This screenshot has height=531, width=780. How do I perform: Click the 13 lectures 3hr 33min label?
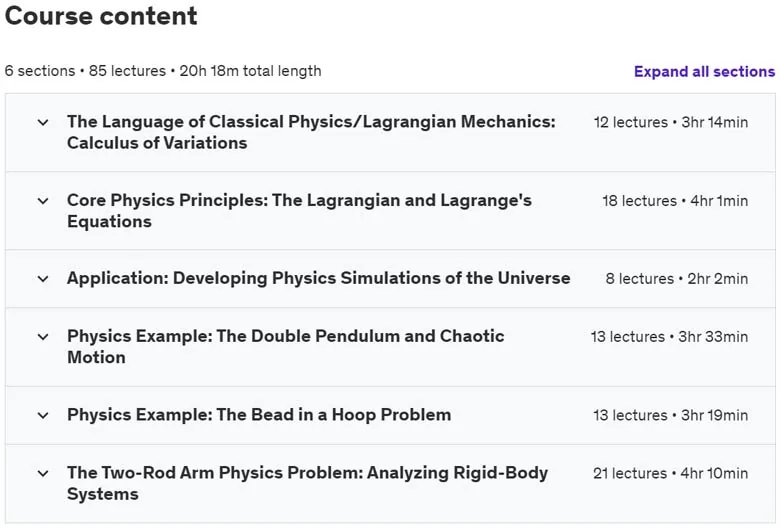(669, 337)
